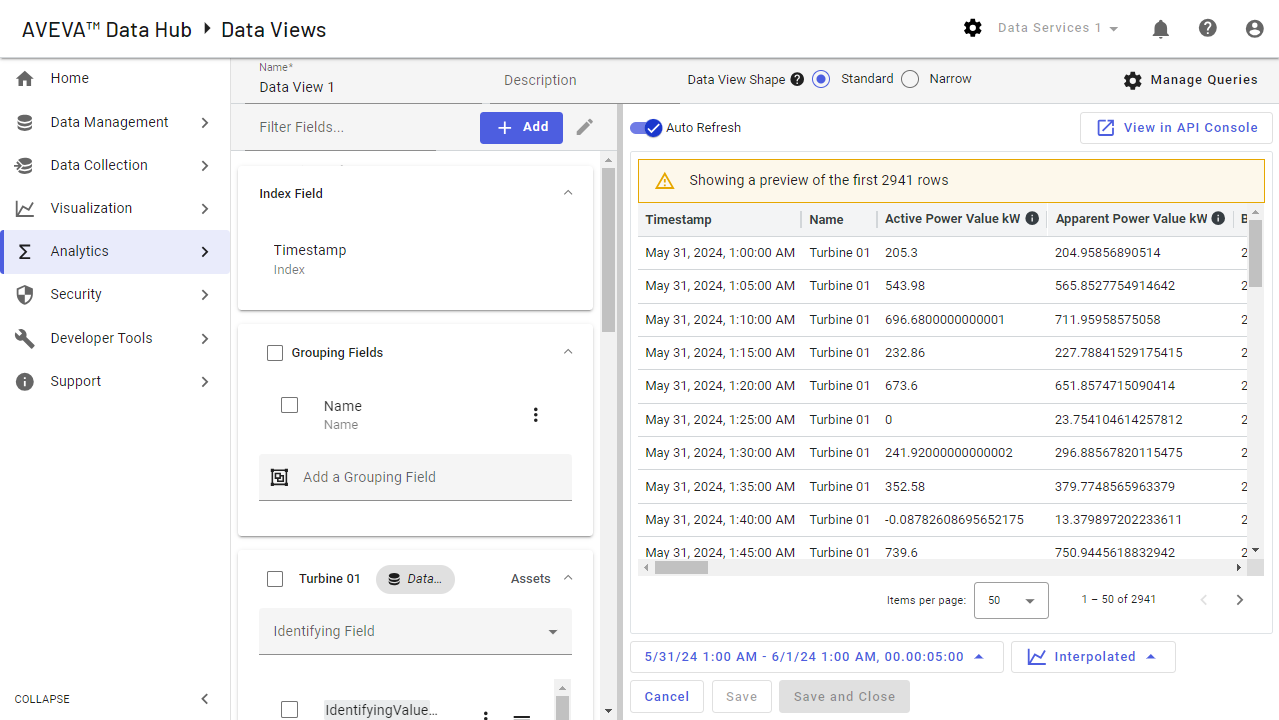The width and height of the screenshot is (1279, 720).
Task: Click Manage Queries
Action: [x=1190, y=80]
